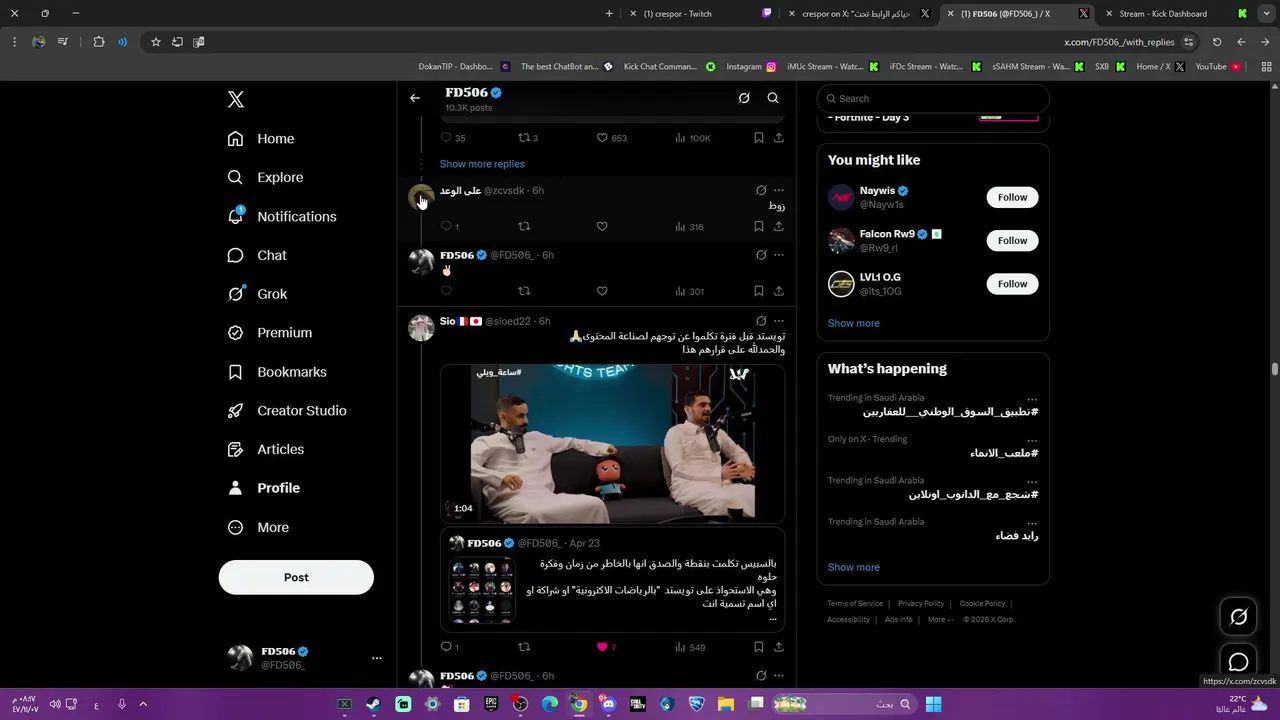Reply to the Sio post with video
Viewport: 1280px width, 720px height.
(450, 647)
